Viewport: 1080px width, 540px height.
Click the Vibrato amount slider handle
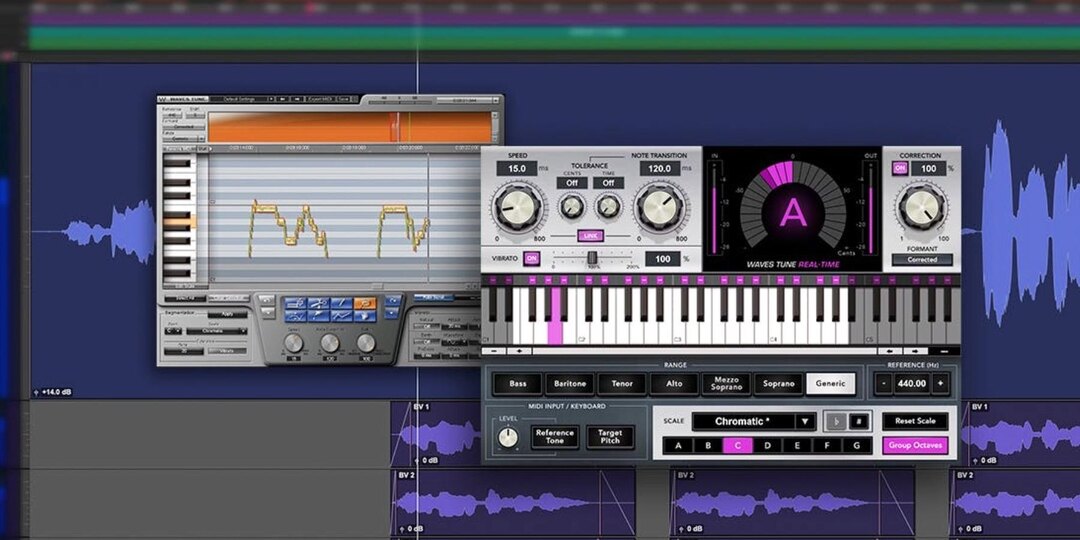[x=591, y=258]
